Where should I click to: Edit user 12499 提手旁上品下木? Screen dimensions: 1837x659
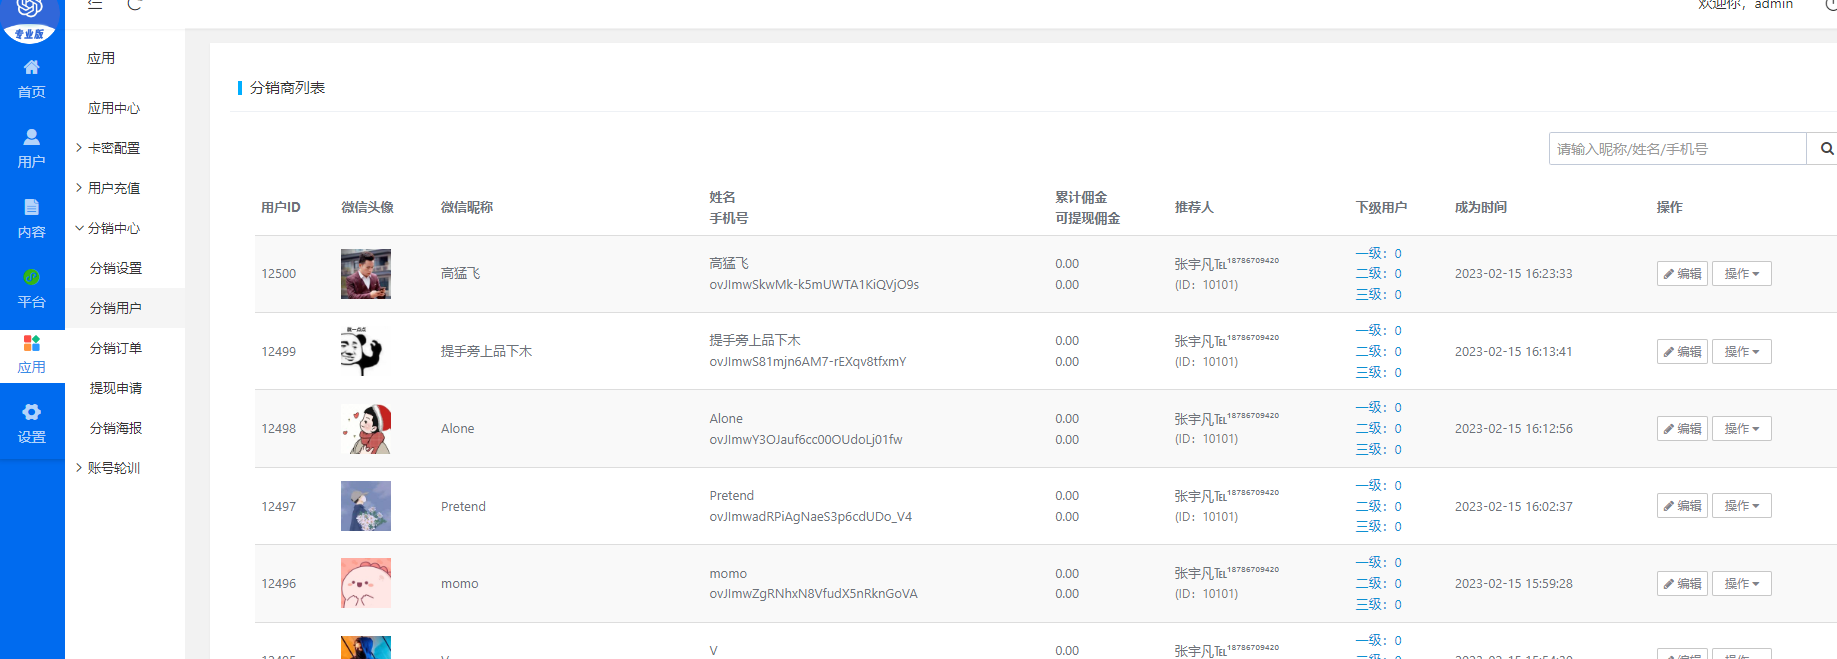[1682, 352]
